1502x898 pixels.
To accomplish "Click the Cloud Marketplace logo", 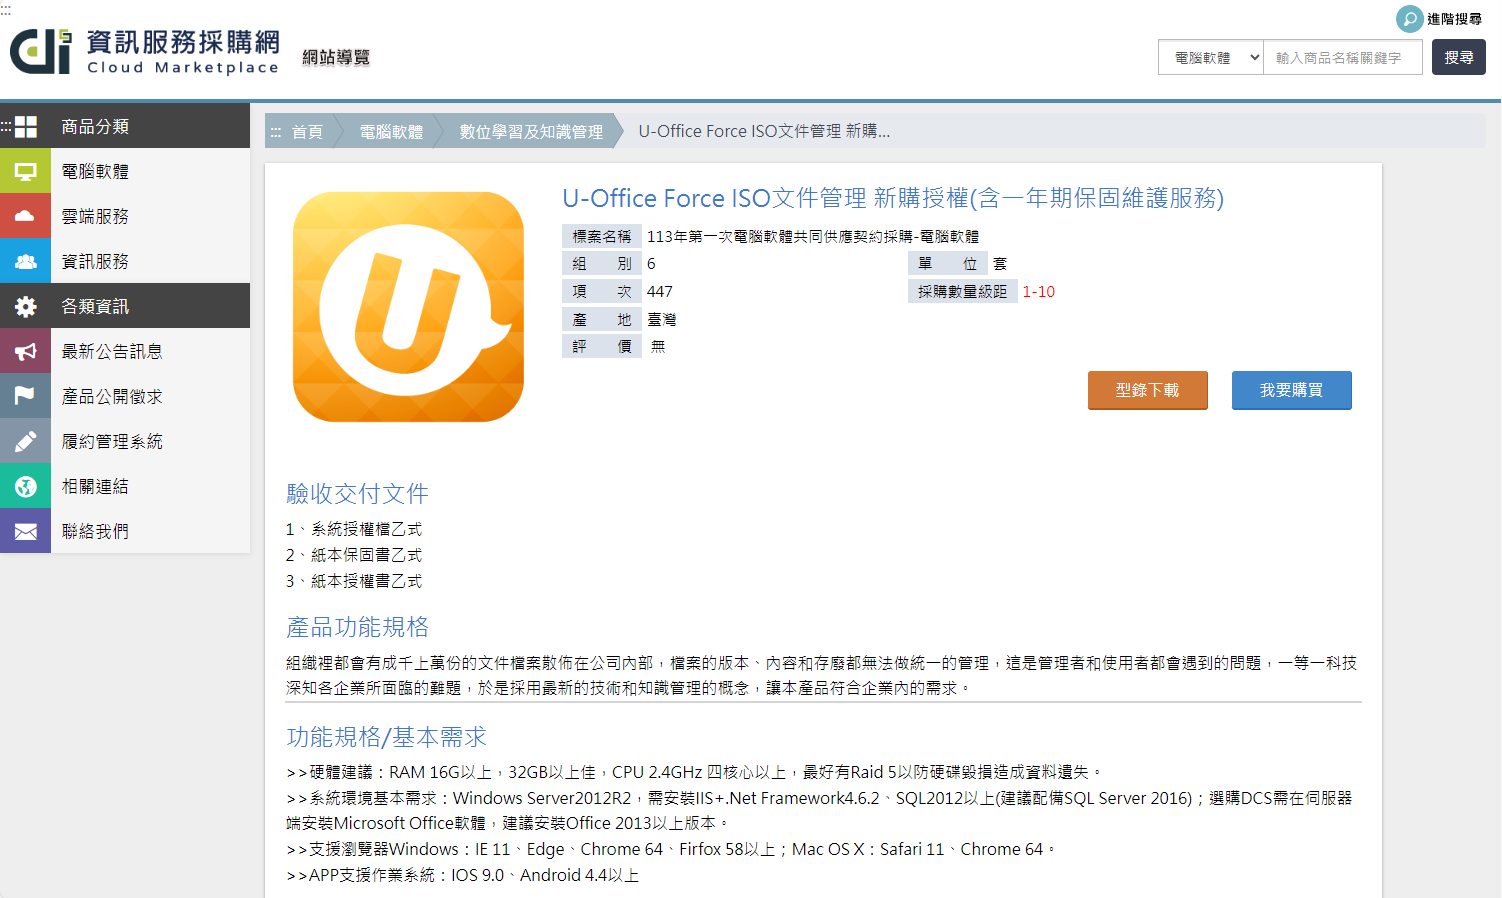I will click(145, 52).
